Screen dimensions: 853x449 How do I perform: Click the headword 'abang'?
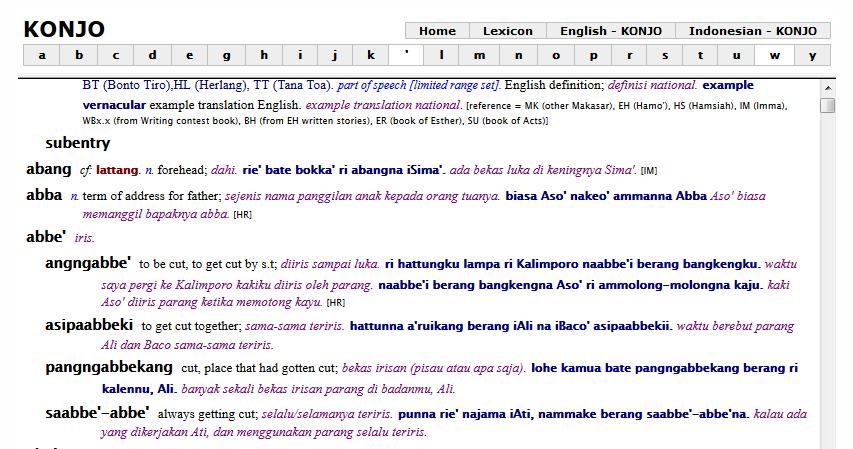[x=48, y=169]
